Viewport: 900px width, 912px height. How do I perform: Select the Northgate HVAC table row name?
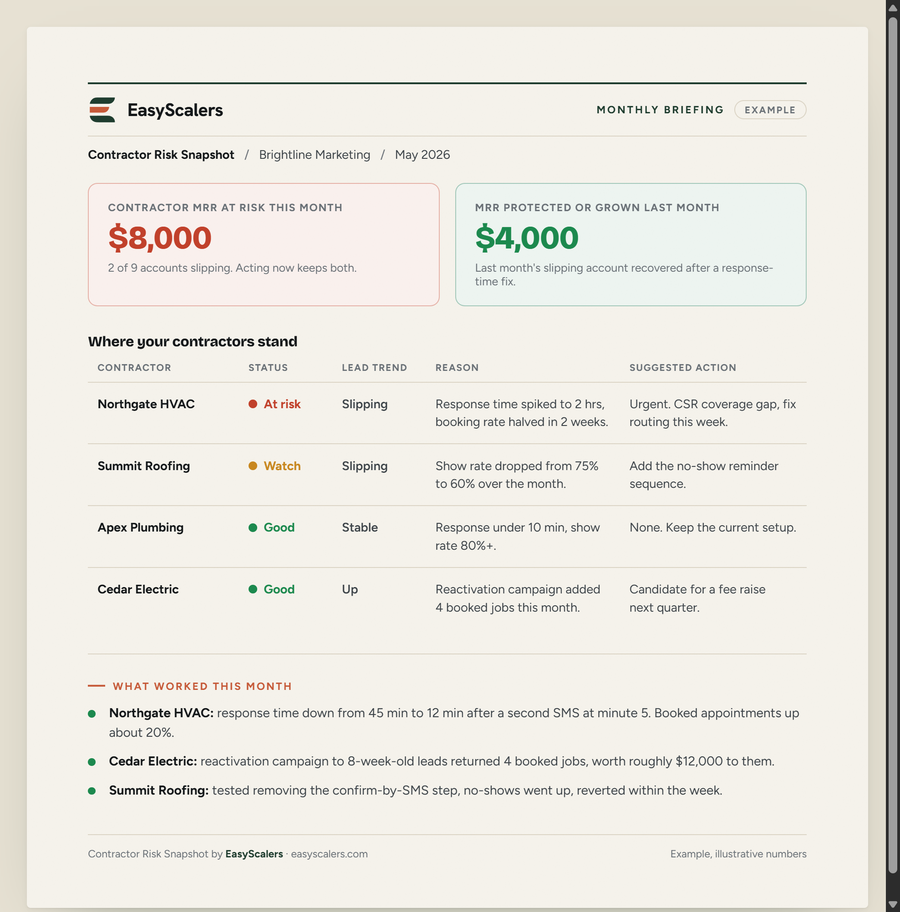point(146,404)
